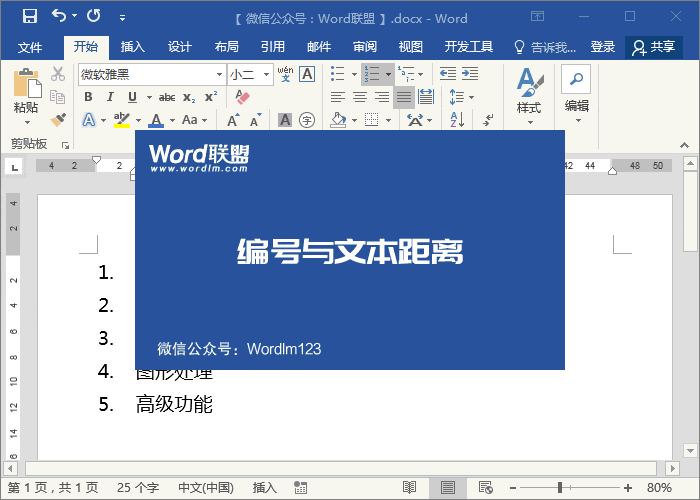
Task: Switch to the 插入 tab
Action: coord(133,47)
